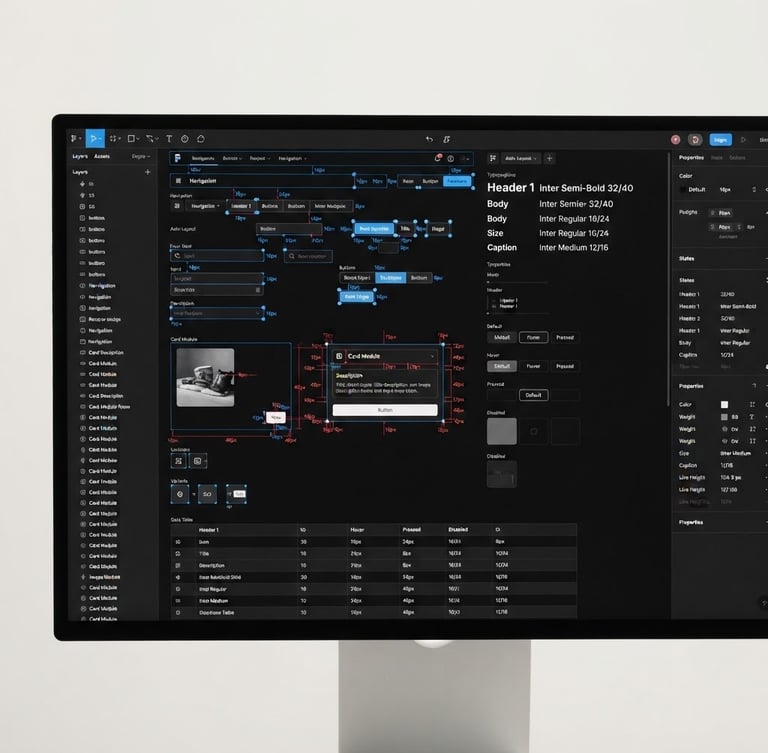This screenshot has width=768, height=753.
Task: Click the Hover column header in data table
Action: 357,530
